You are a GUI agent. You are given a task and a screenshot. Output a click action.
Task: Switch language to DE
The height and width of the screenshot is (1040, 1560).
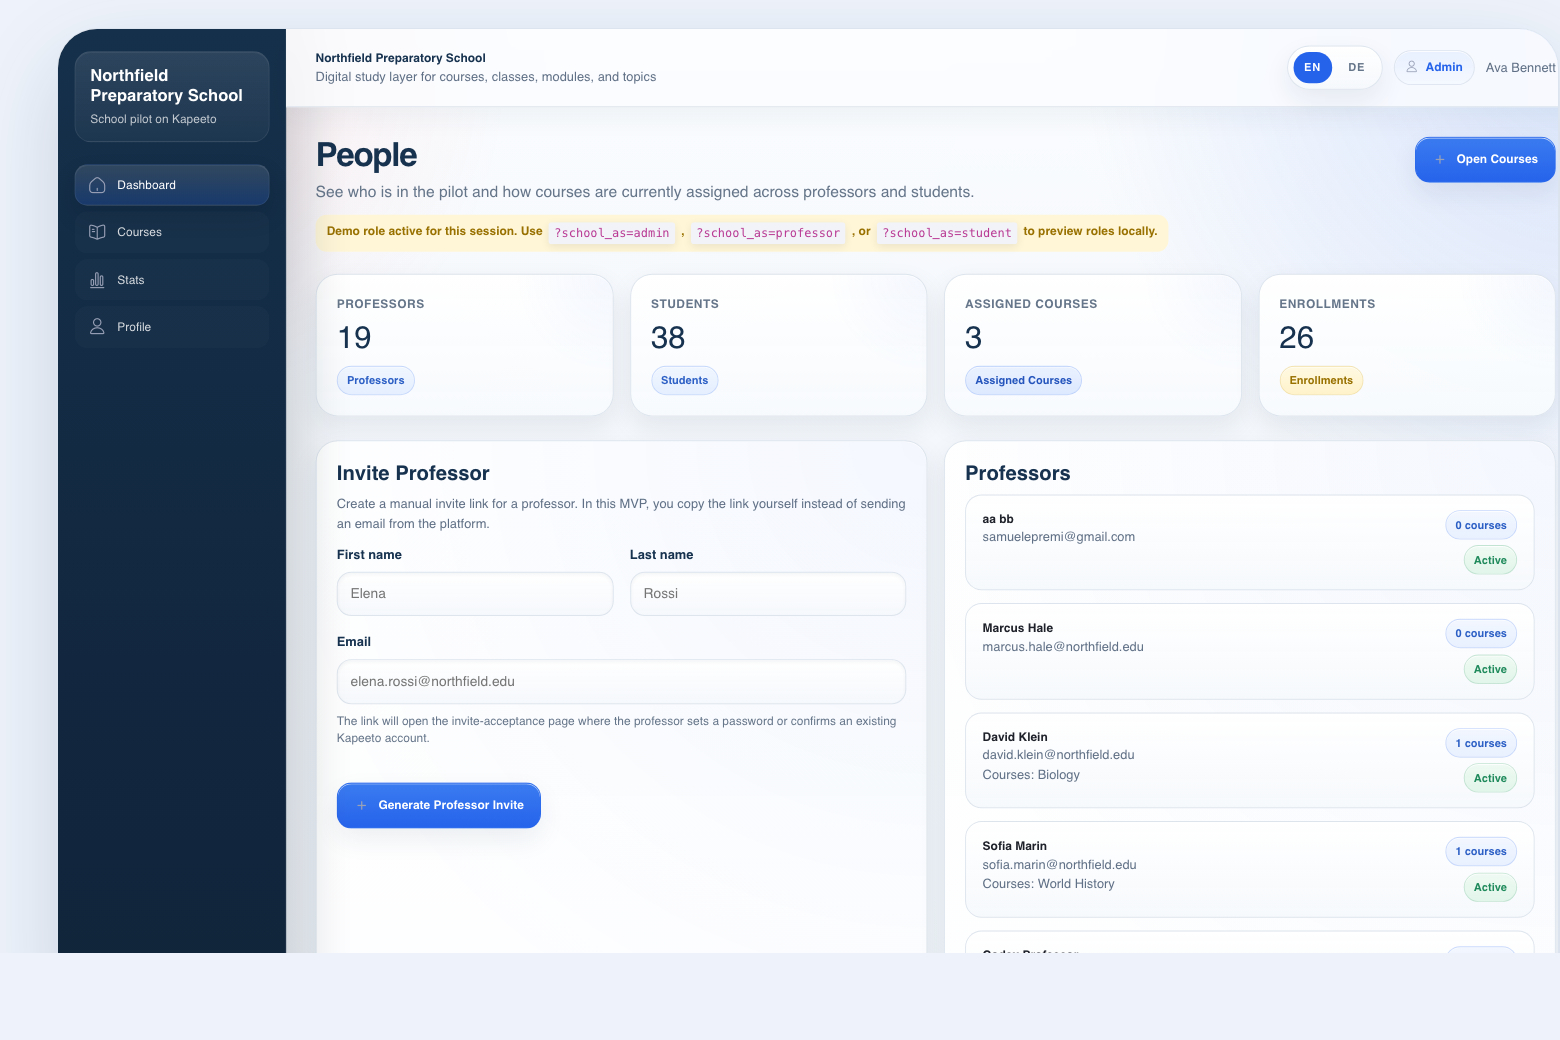tap(1356, 68)
